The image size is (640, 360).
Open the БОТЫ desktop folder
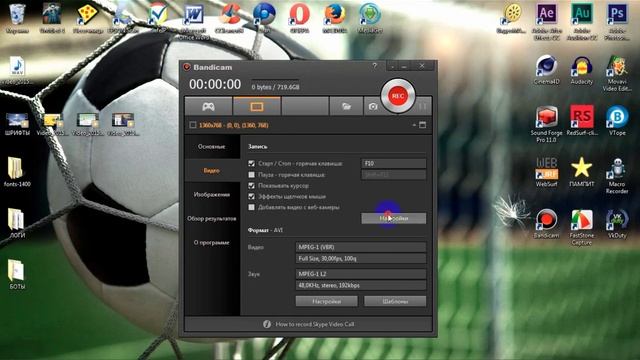click(x=17, y=275)
